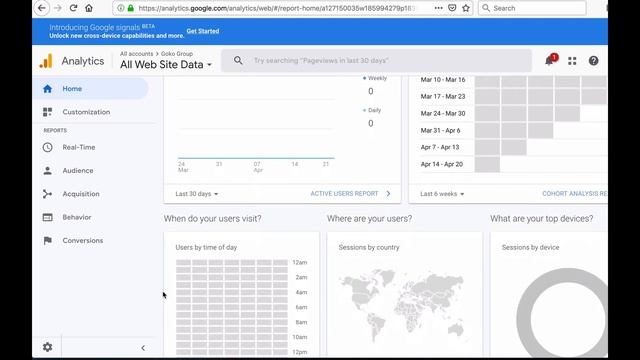The height and width of the screenshot is (360, 640).
Task: Click the Google Analytics logo
Action: (46, 61)
